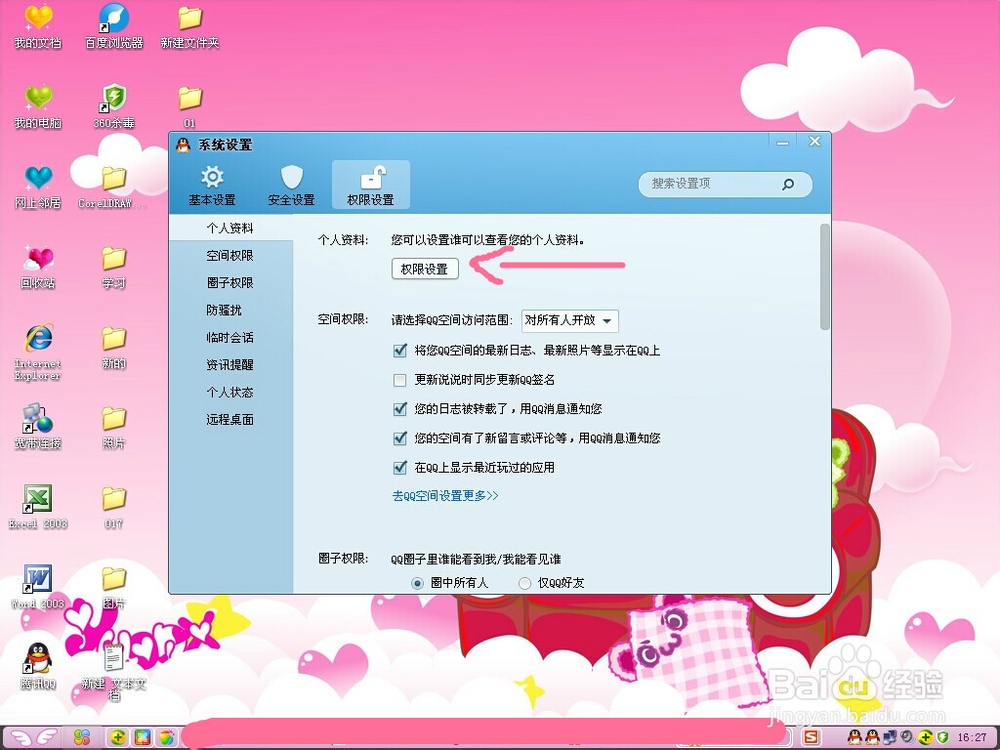Launch 百度浏览器 from the desktop
This screenshot has height=750, width=1000.
coord(113,22)
